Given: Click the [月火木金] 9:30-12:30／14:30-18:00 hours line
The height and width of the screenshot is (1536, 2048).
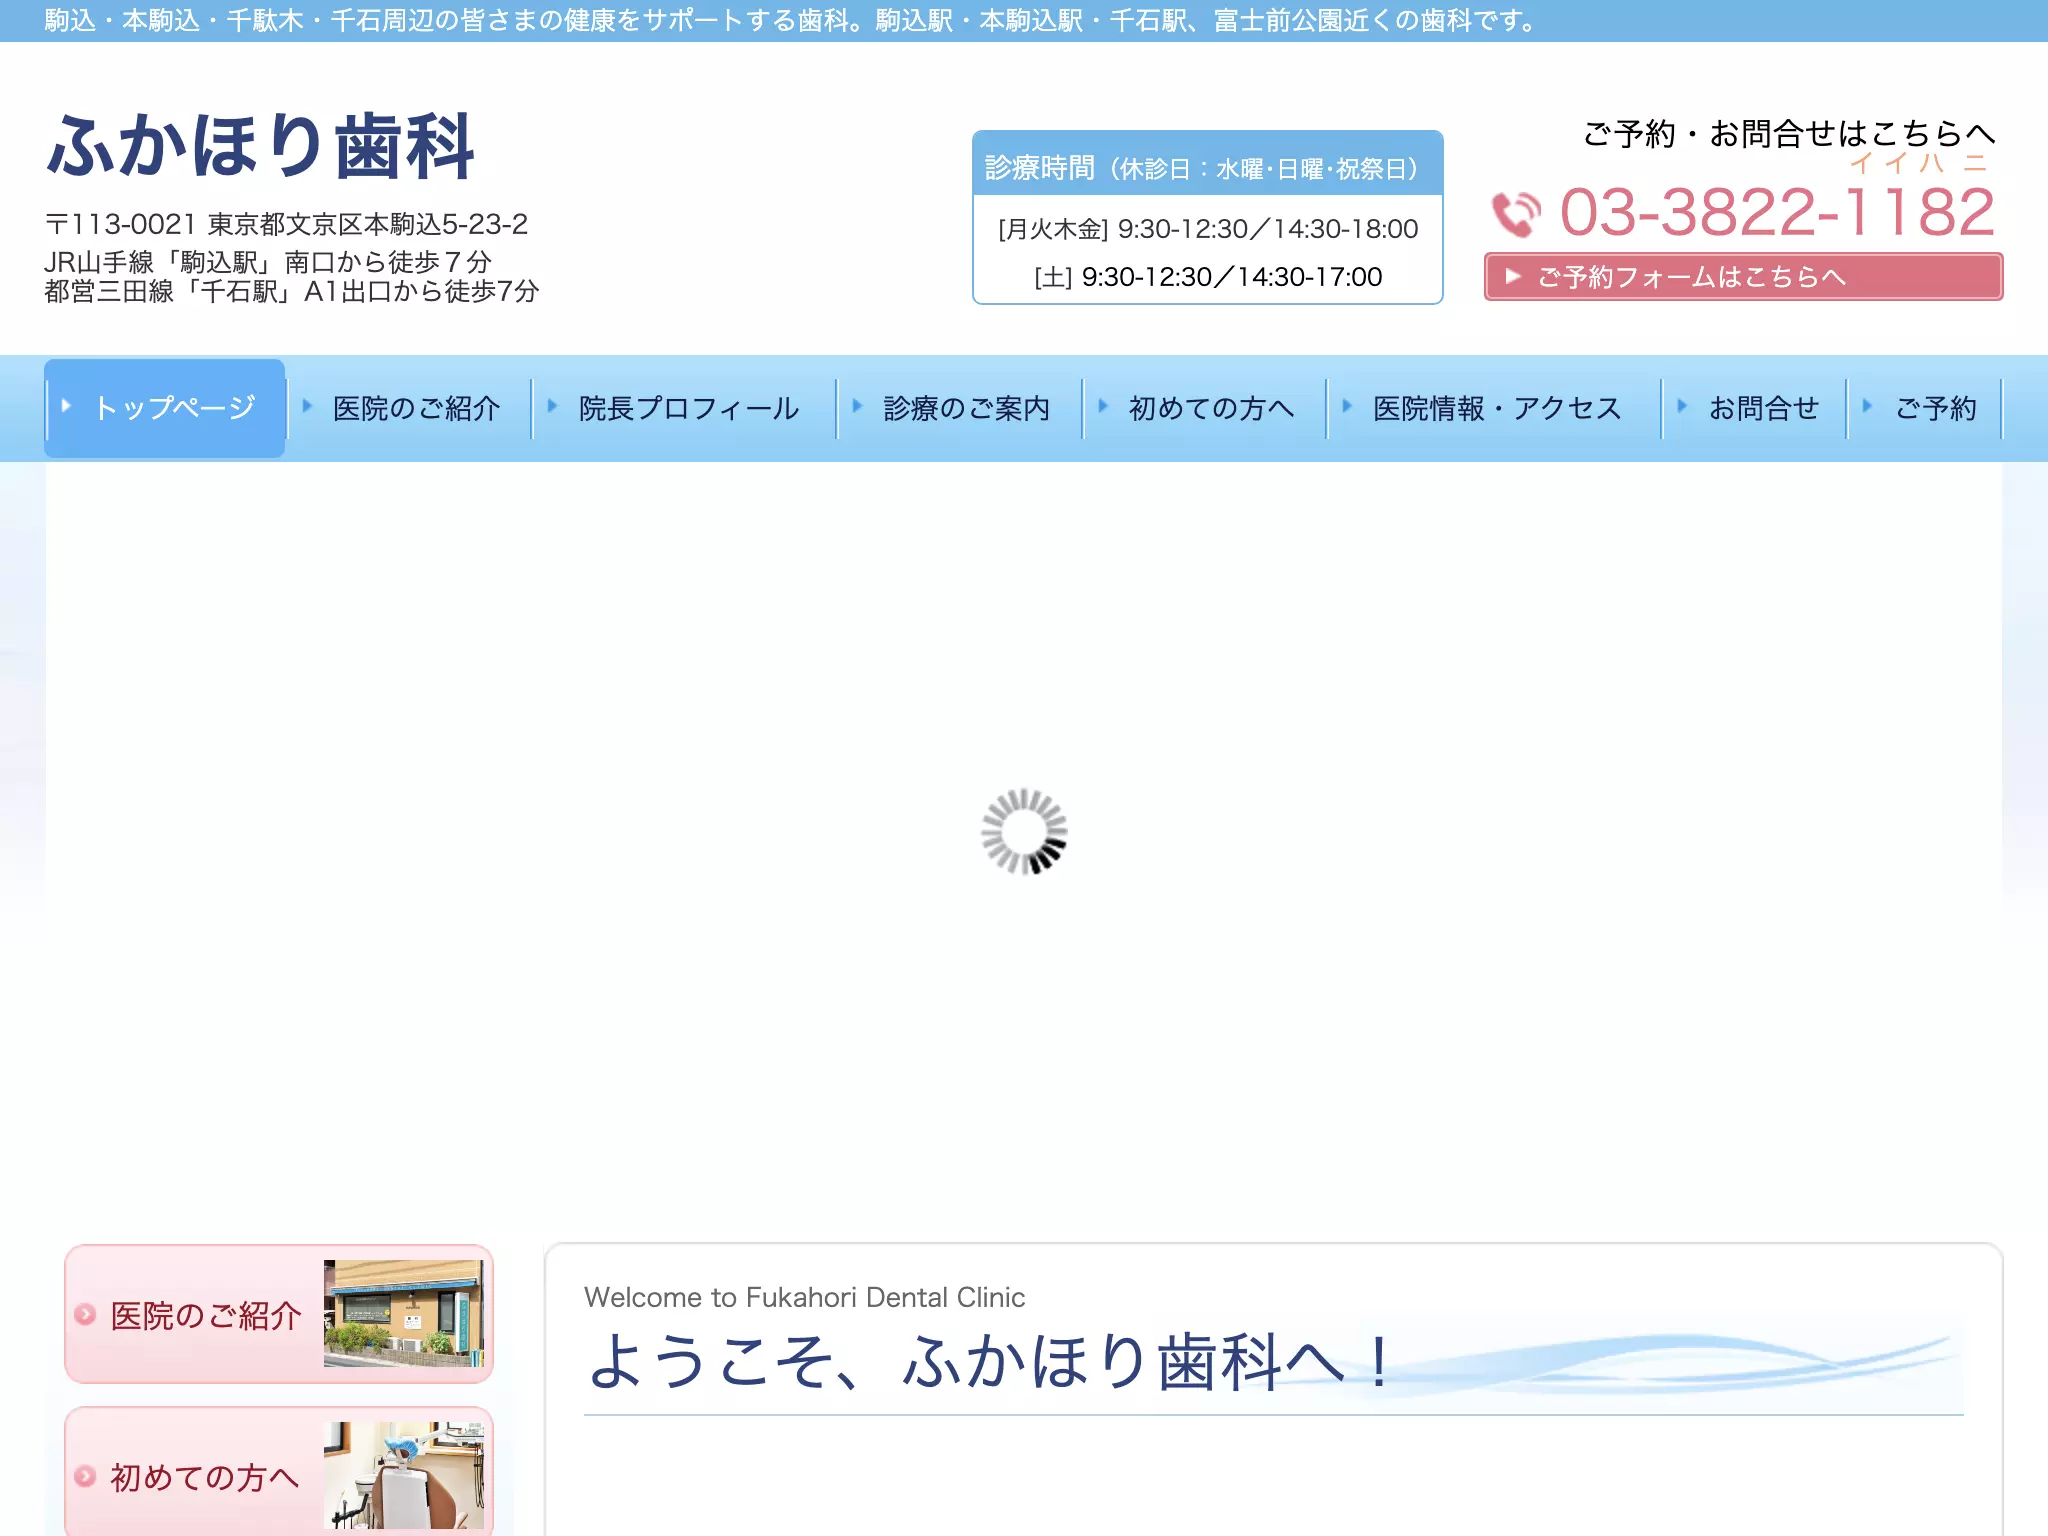Looking at the screenshot, I should (1208, 229).
